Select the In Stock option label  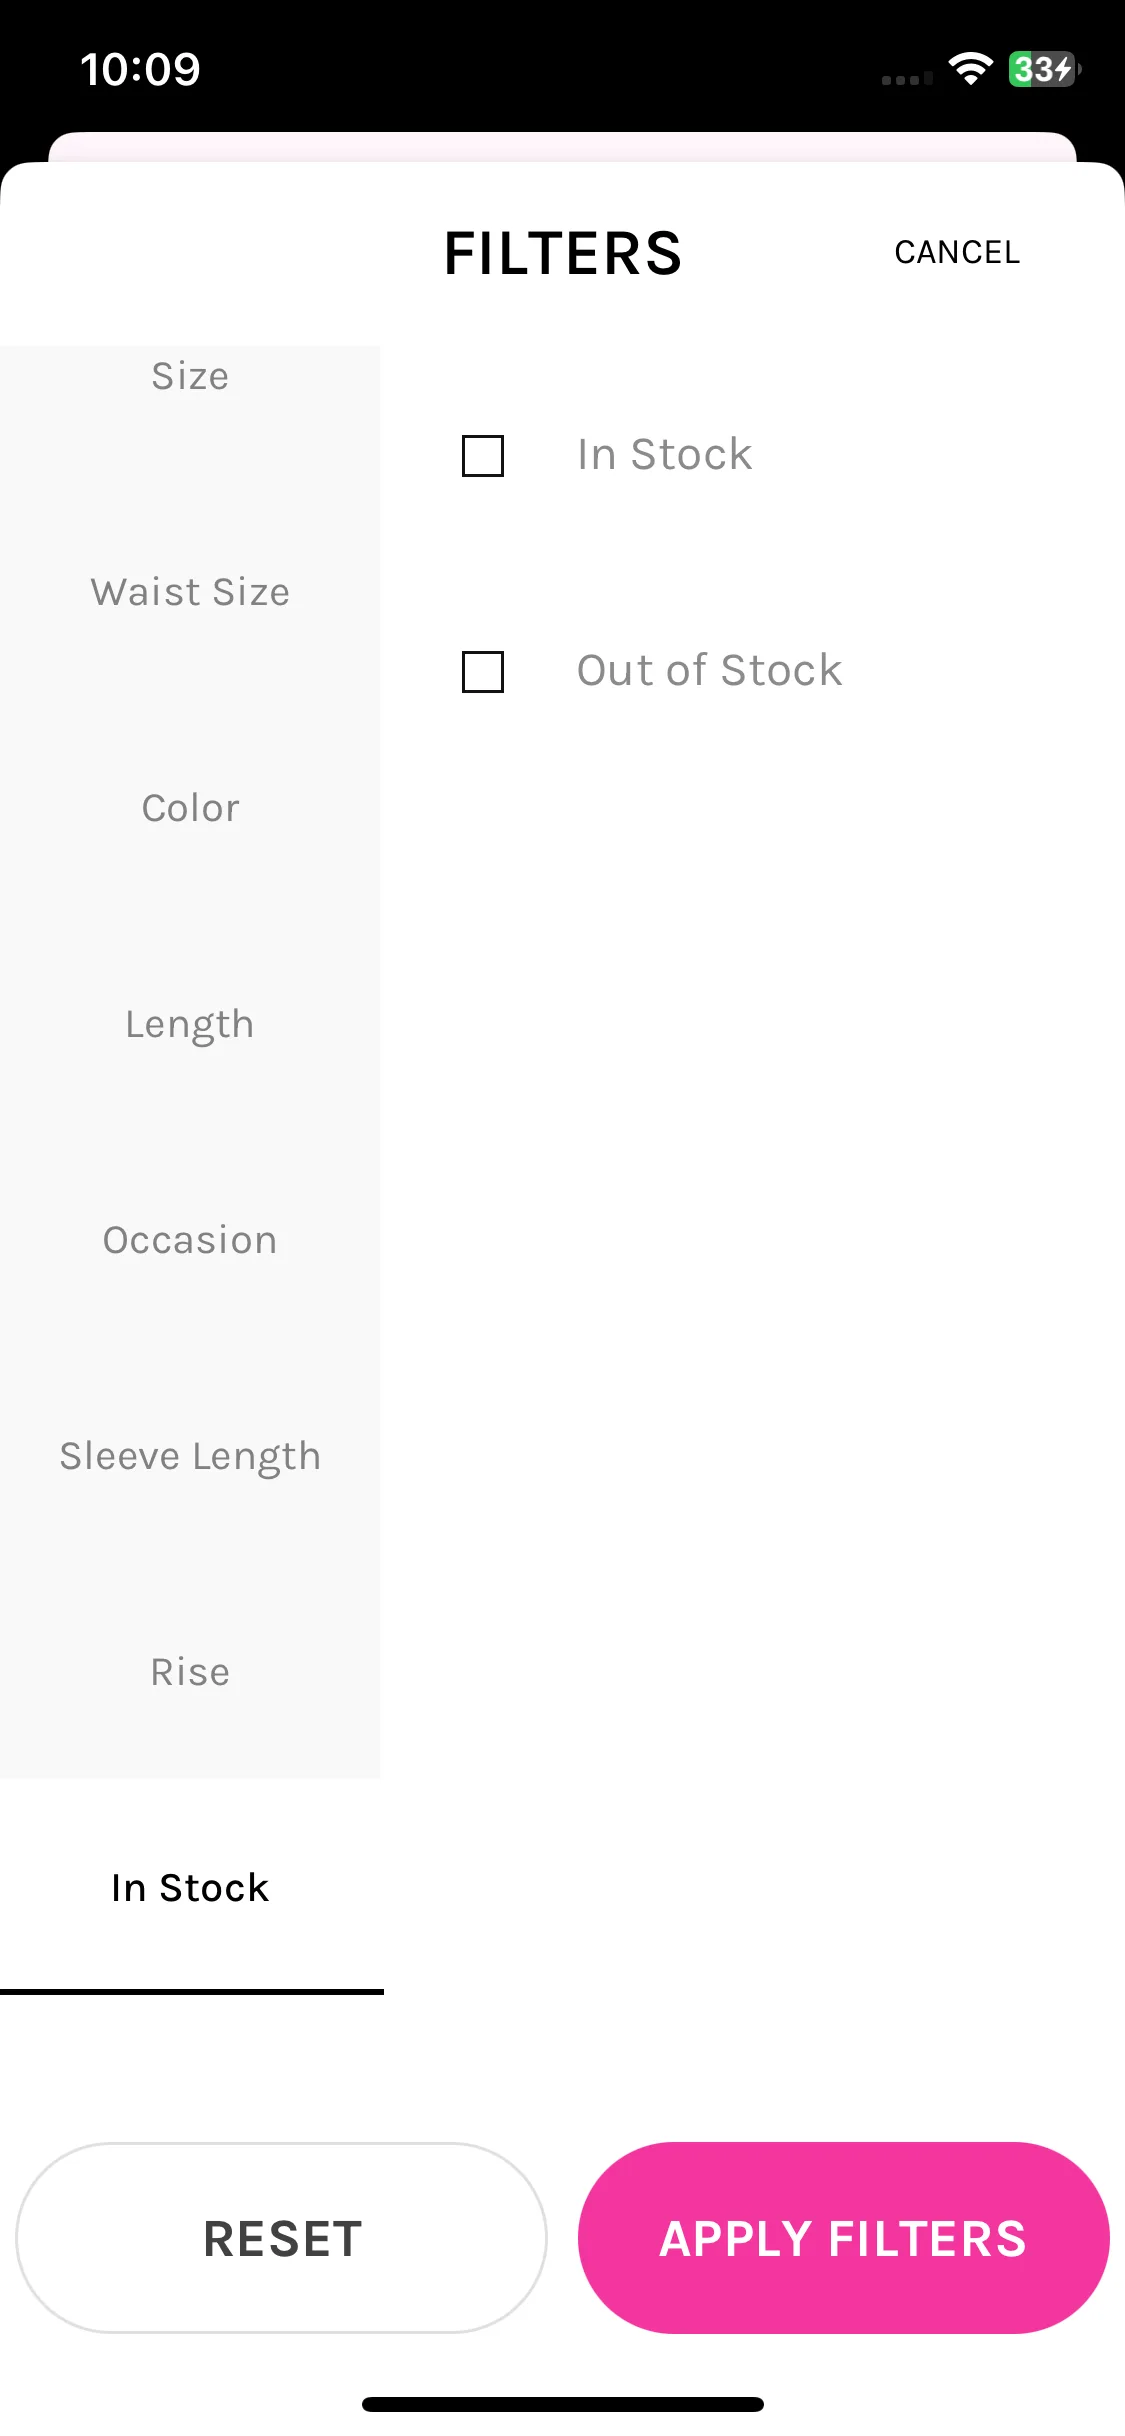pyautogui.click(x=664, y=455)
